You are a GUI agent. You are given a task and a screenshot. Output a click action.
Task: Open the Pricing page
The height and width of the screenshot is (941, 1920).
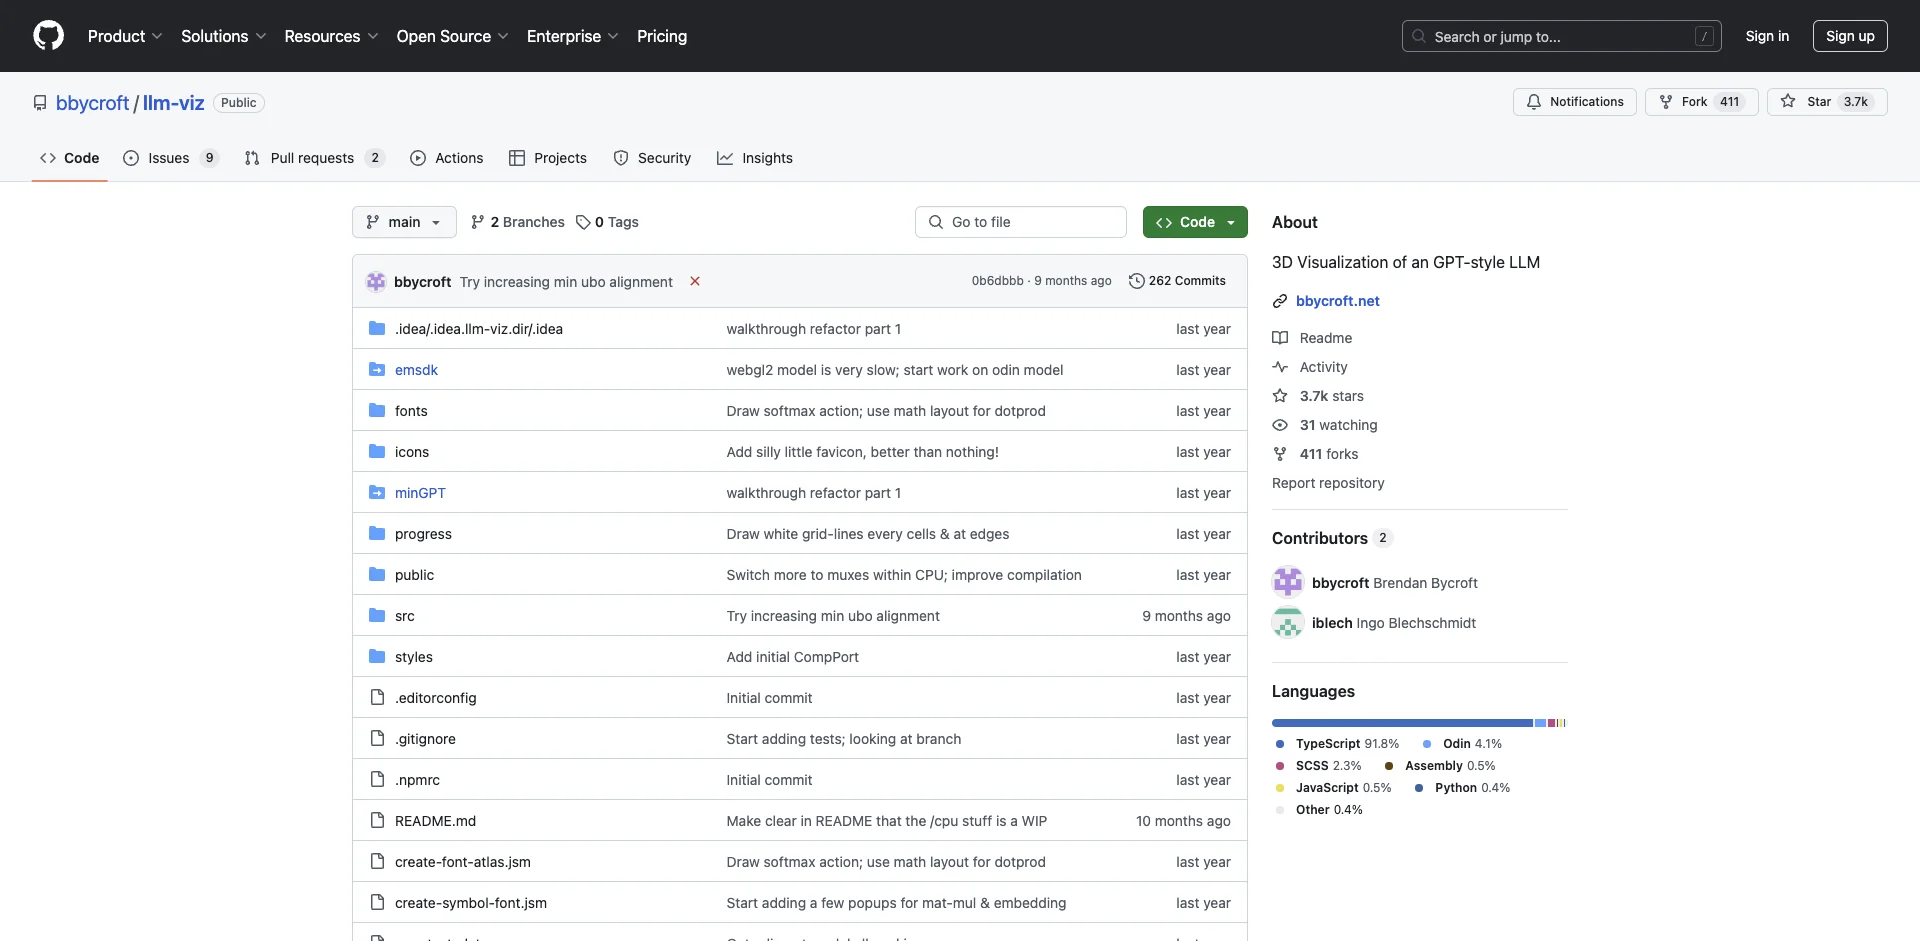coord(662,36)
